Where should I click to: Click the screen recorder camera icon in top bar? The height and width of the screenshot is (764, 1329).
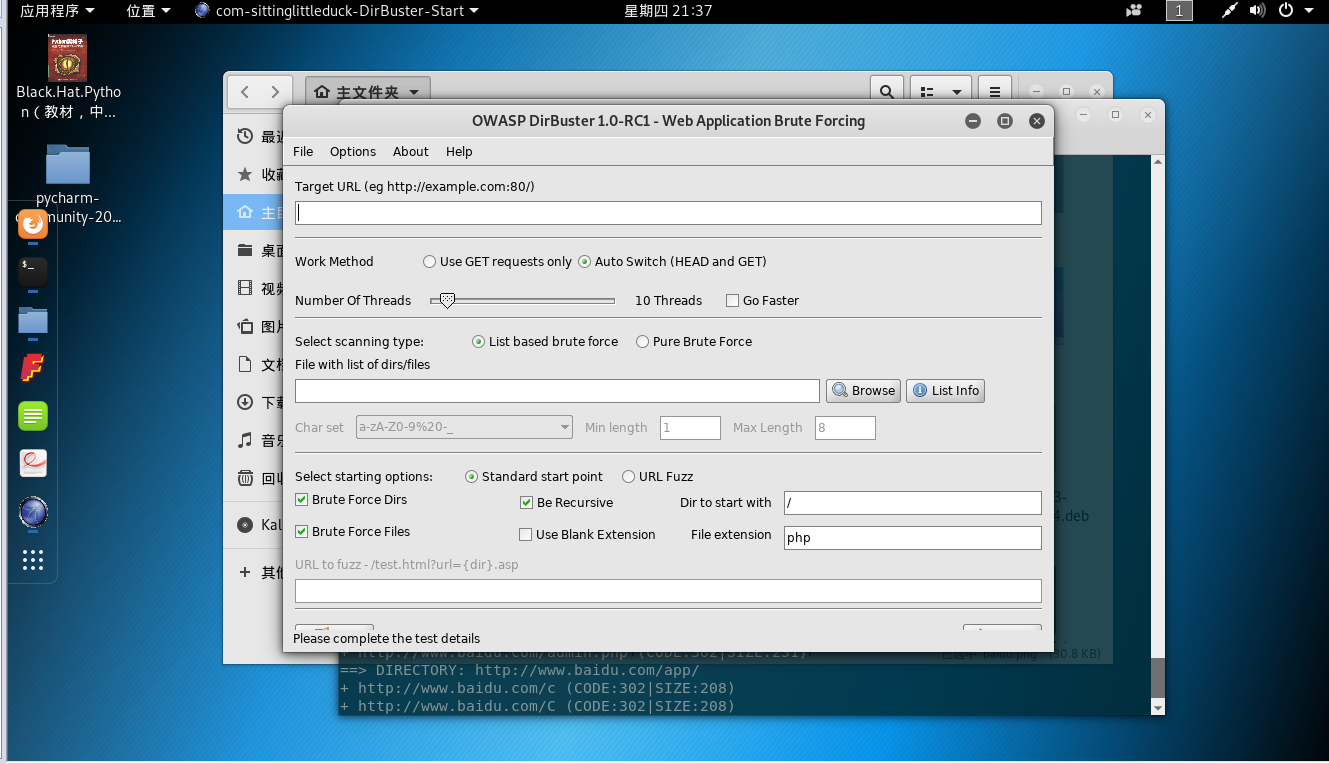pyautogui.click(x=1134, y=11)
